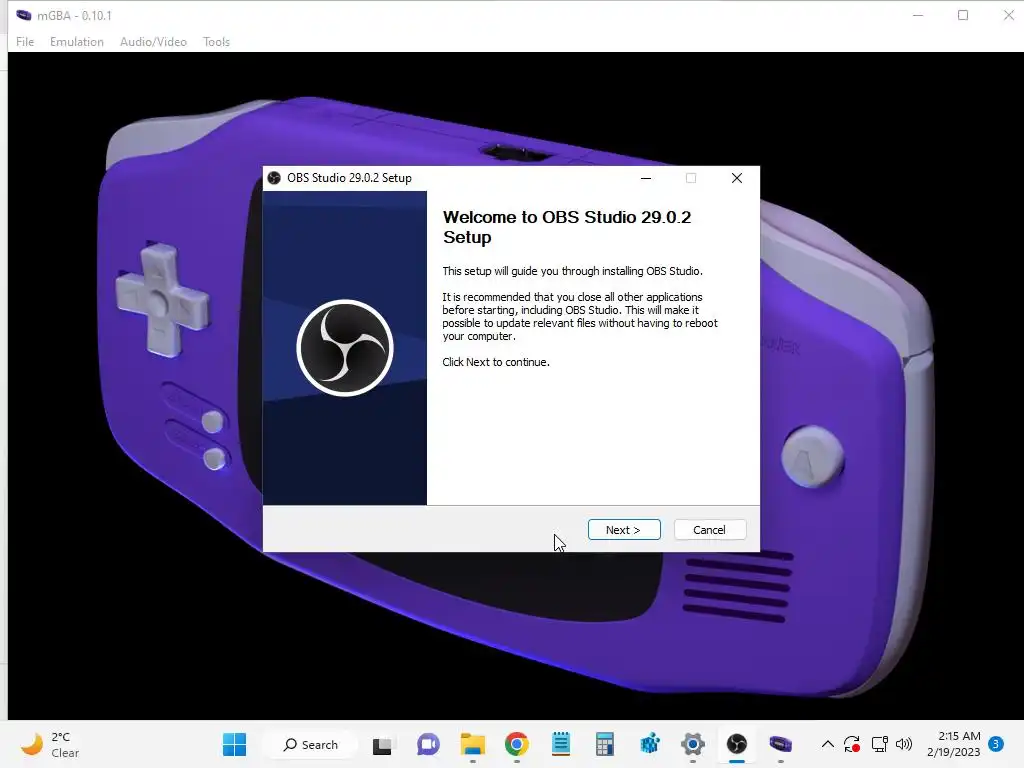1024x768 pixels.
Task: Open the volume tray icon
Action: (x=904, y=744)
